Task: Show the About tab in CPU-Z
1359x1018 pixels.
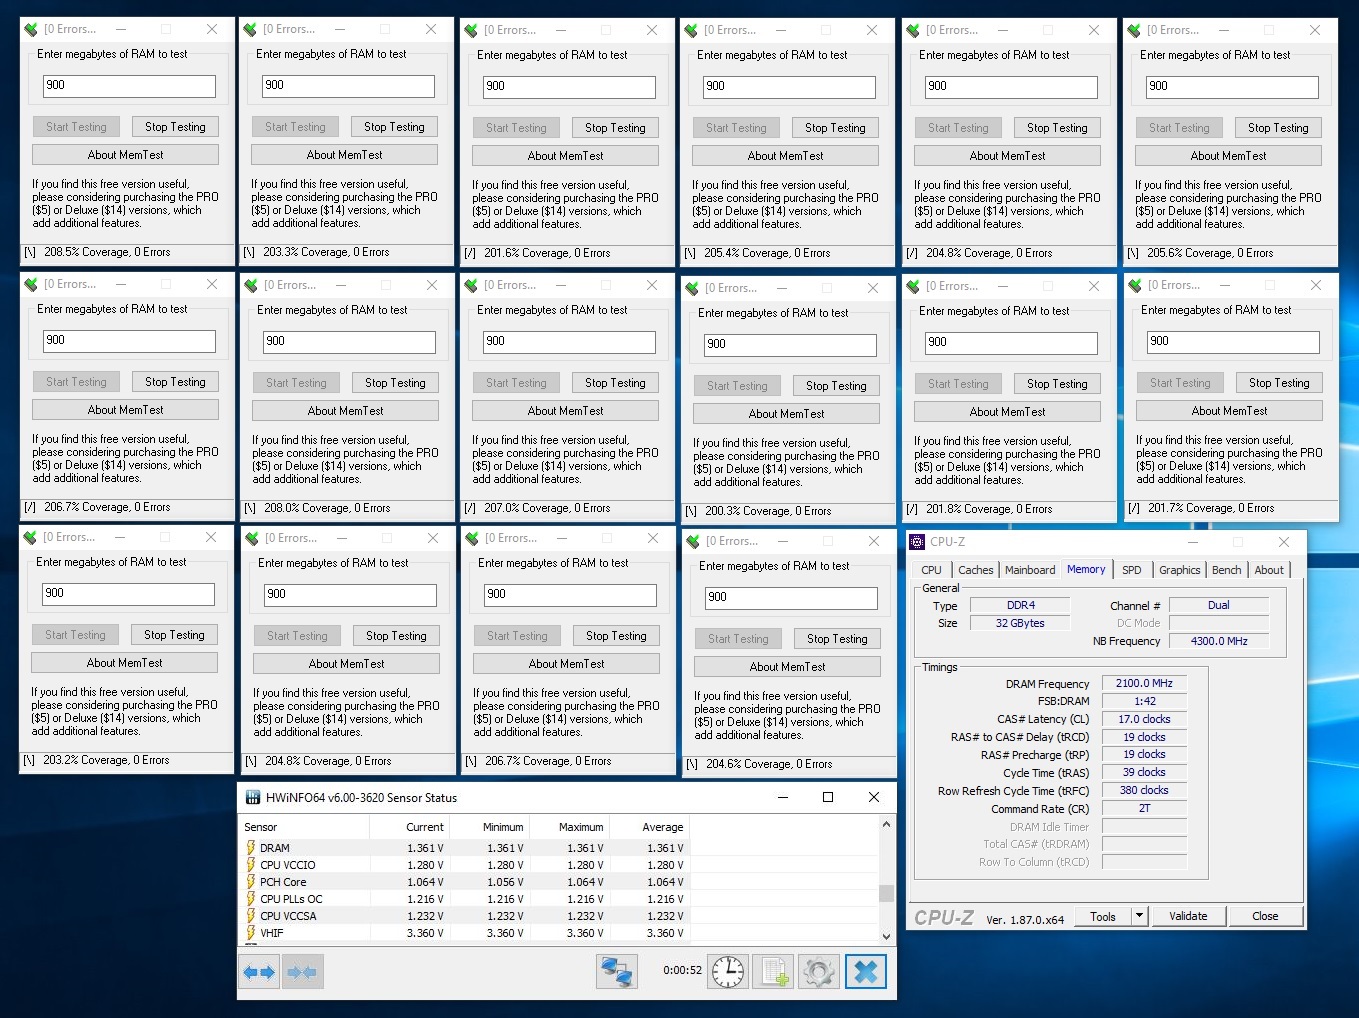Action: 1269,570
